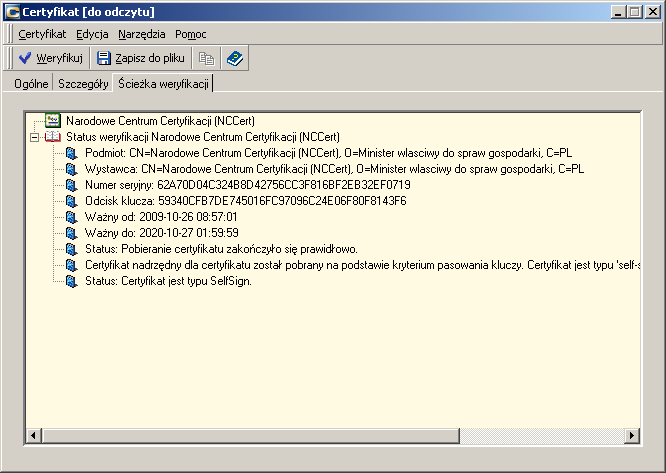Click the icon beside Ważny do
This screenshot has height=473, width=666.
tap(72, 234)
